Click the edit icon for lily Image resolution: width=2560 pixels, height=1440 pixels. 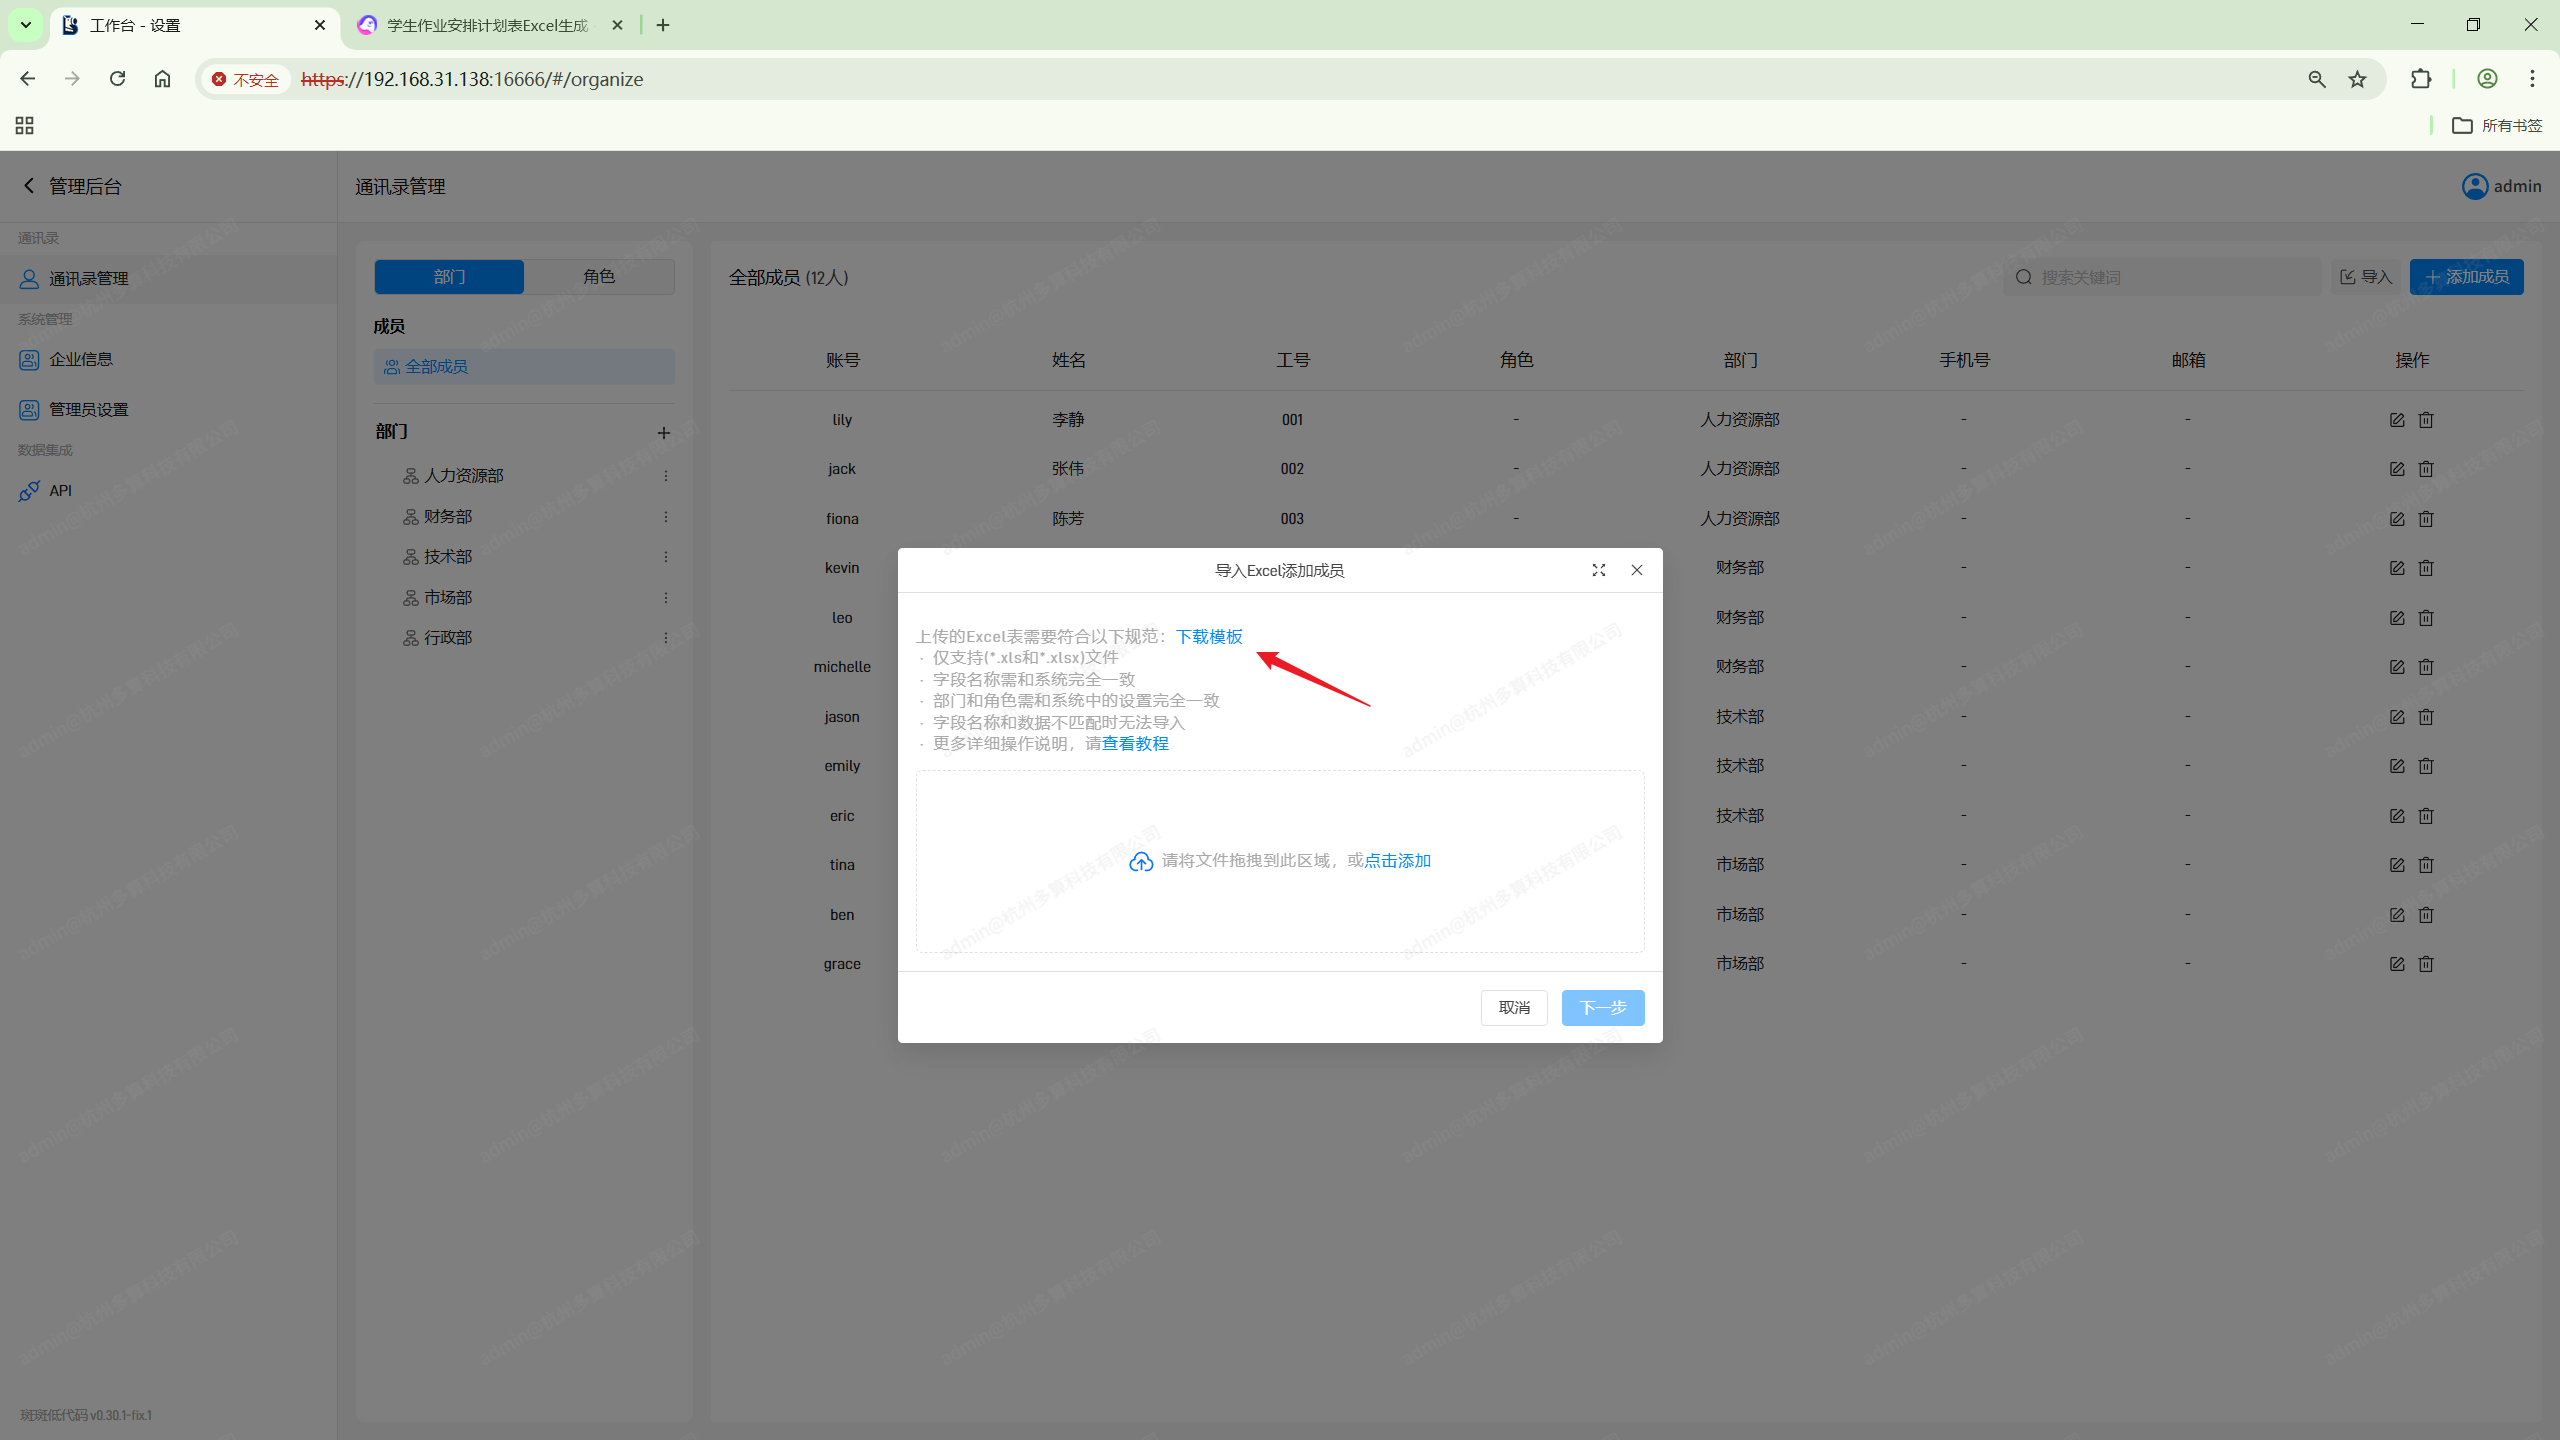coord(2397,420)
